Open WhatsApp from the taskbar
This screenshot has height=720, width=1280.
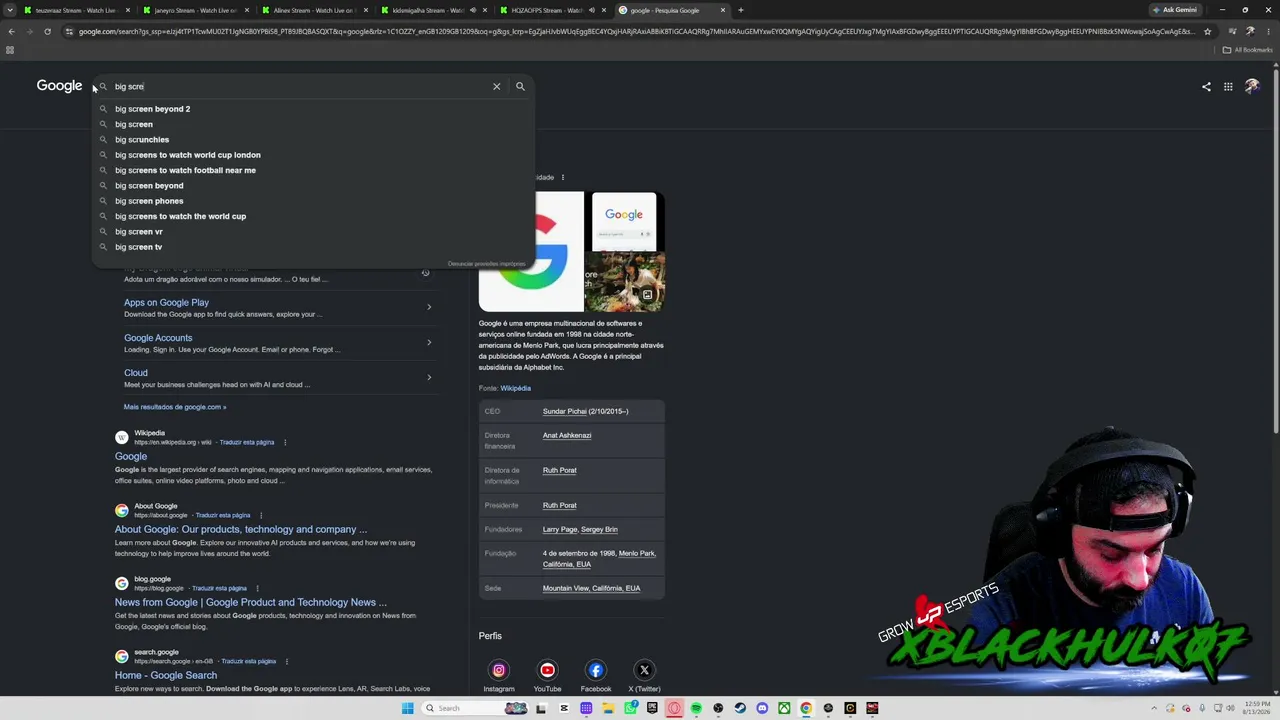[x=630, y=708]
